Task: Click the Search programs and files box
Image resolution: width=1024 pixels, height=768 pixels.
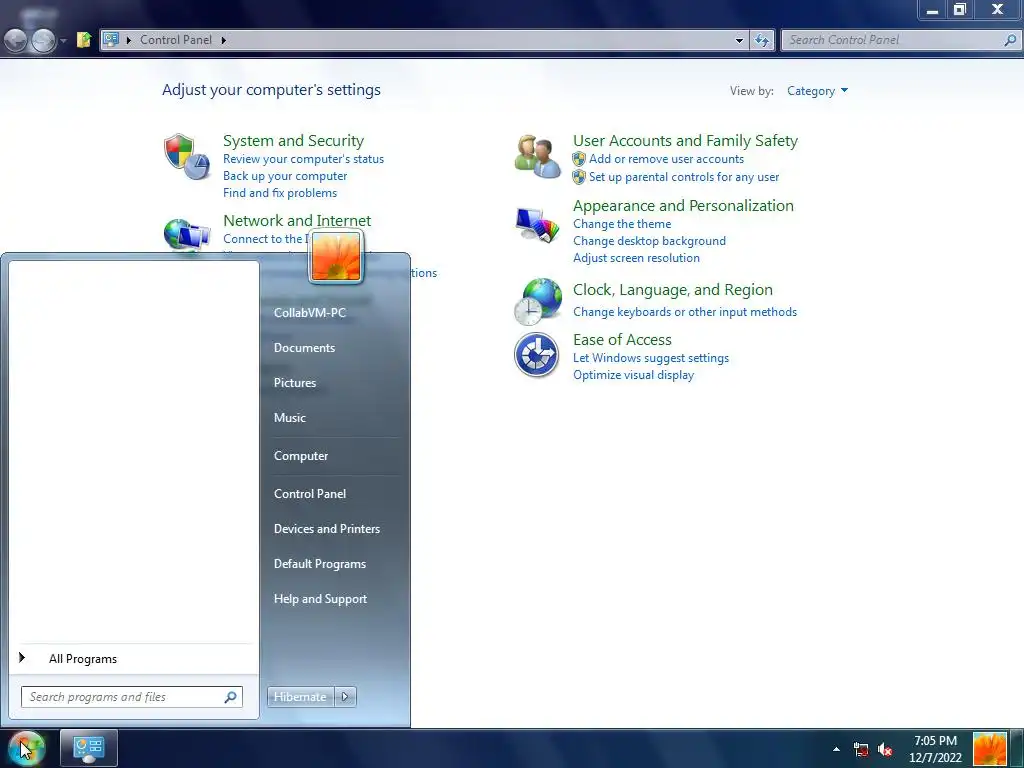Action: click(132, 697)
